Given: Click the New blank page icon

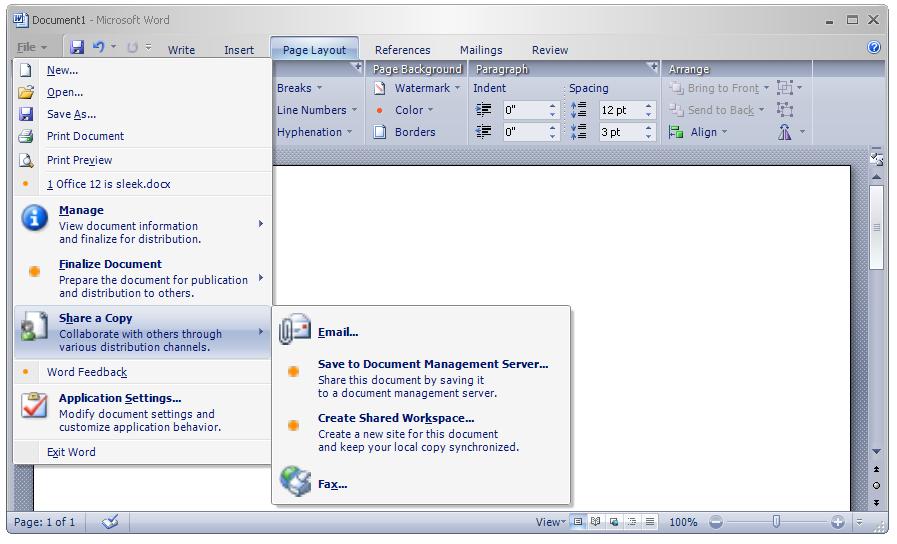Looking at the screenshot, I should [26, 70].
